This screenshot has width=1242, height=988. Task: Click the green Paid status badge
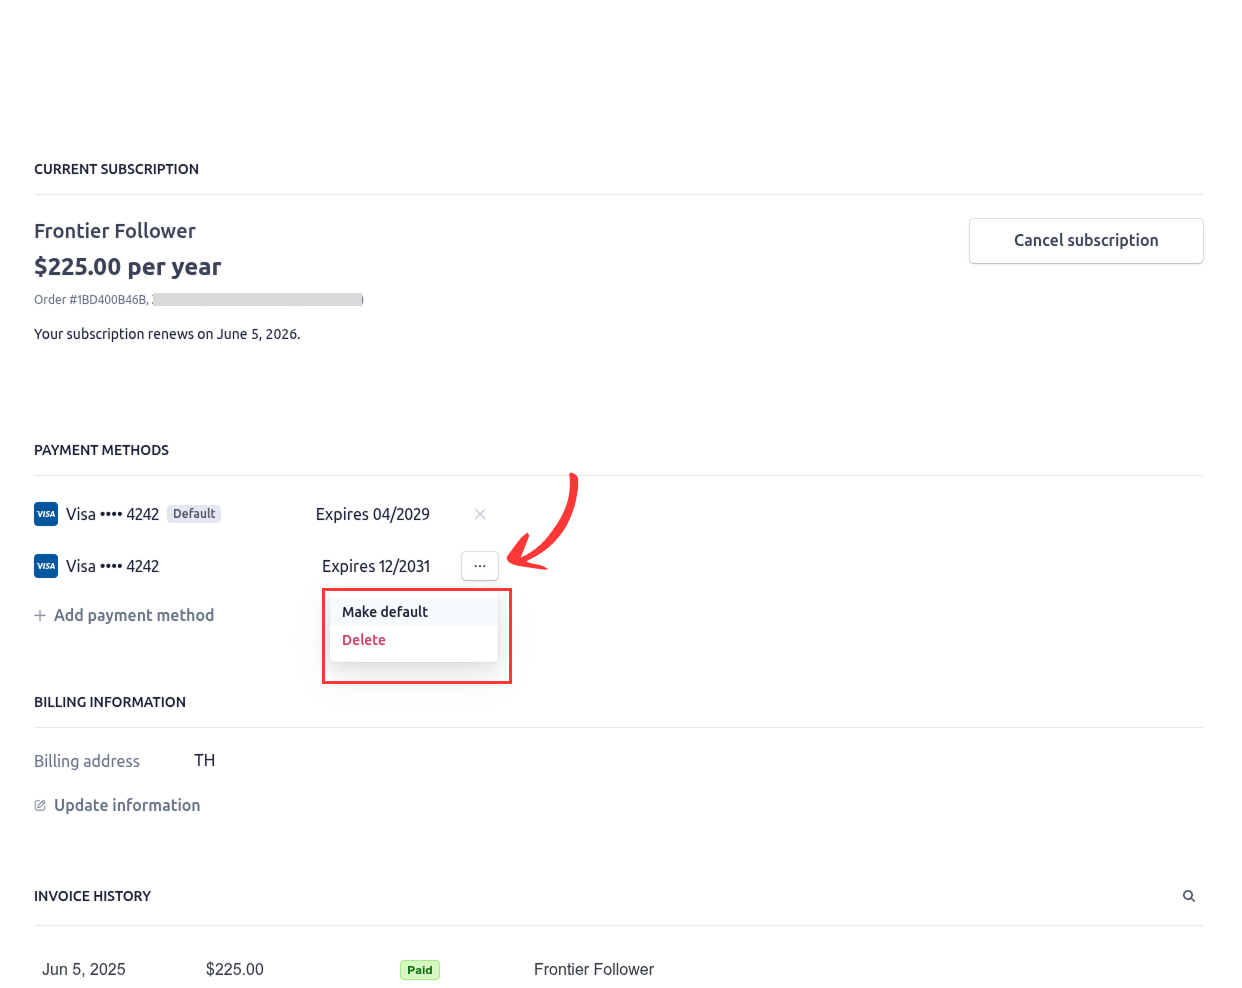(420, 970)
